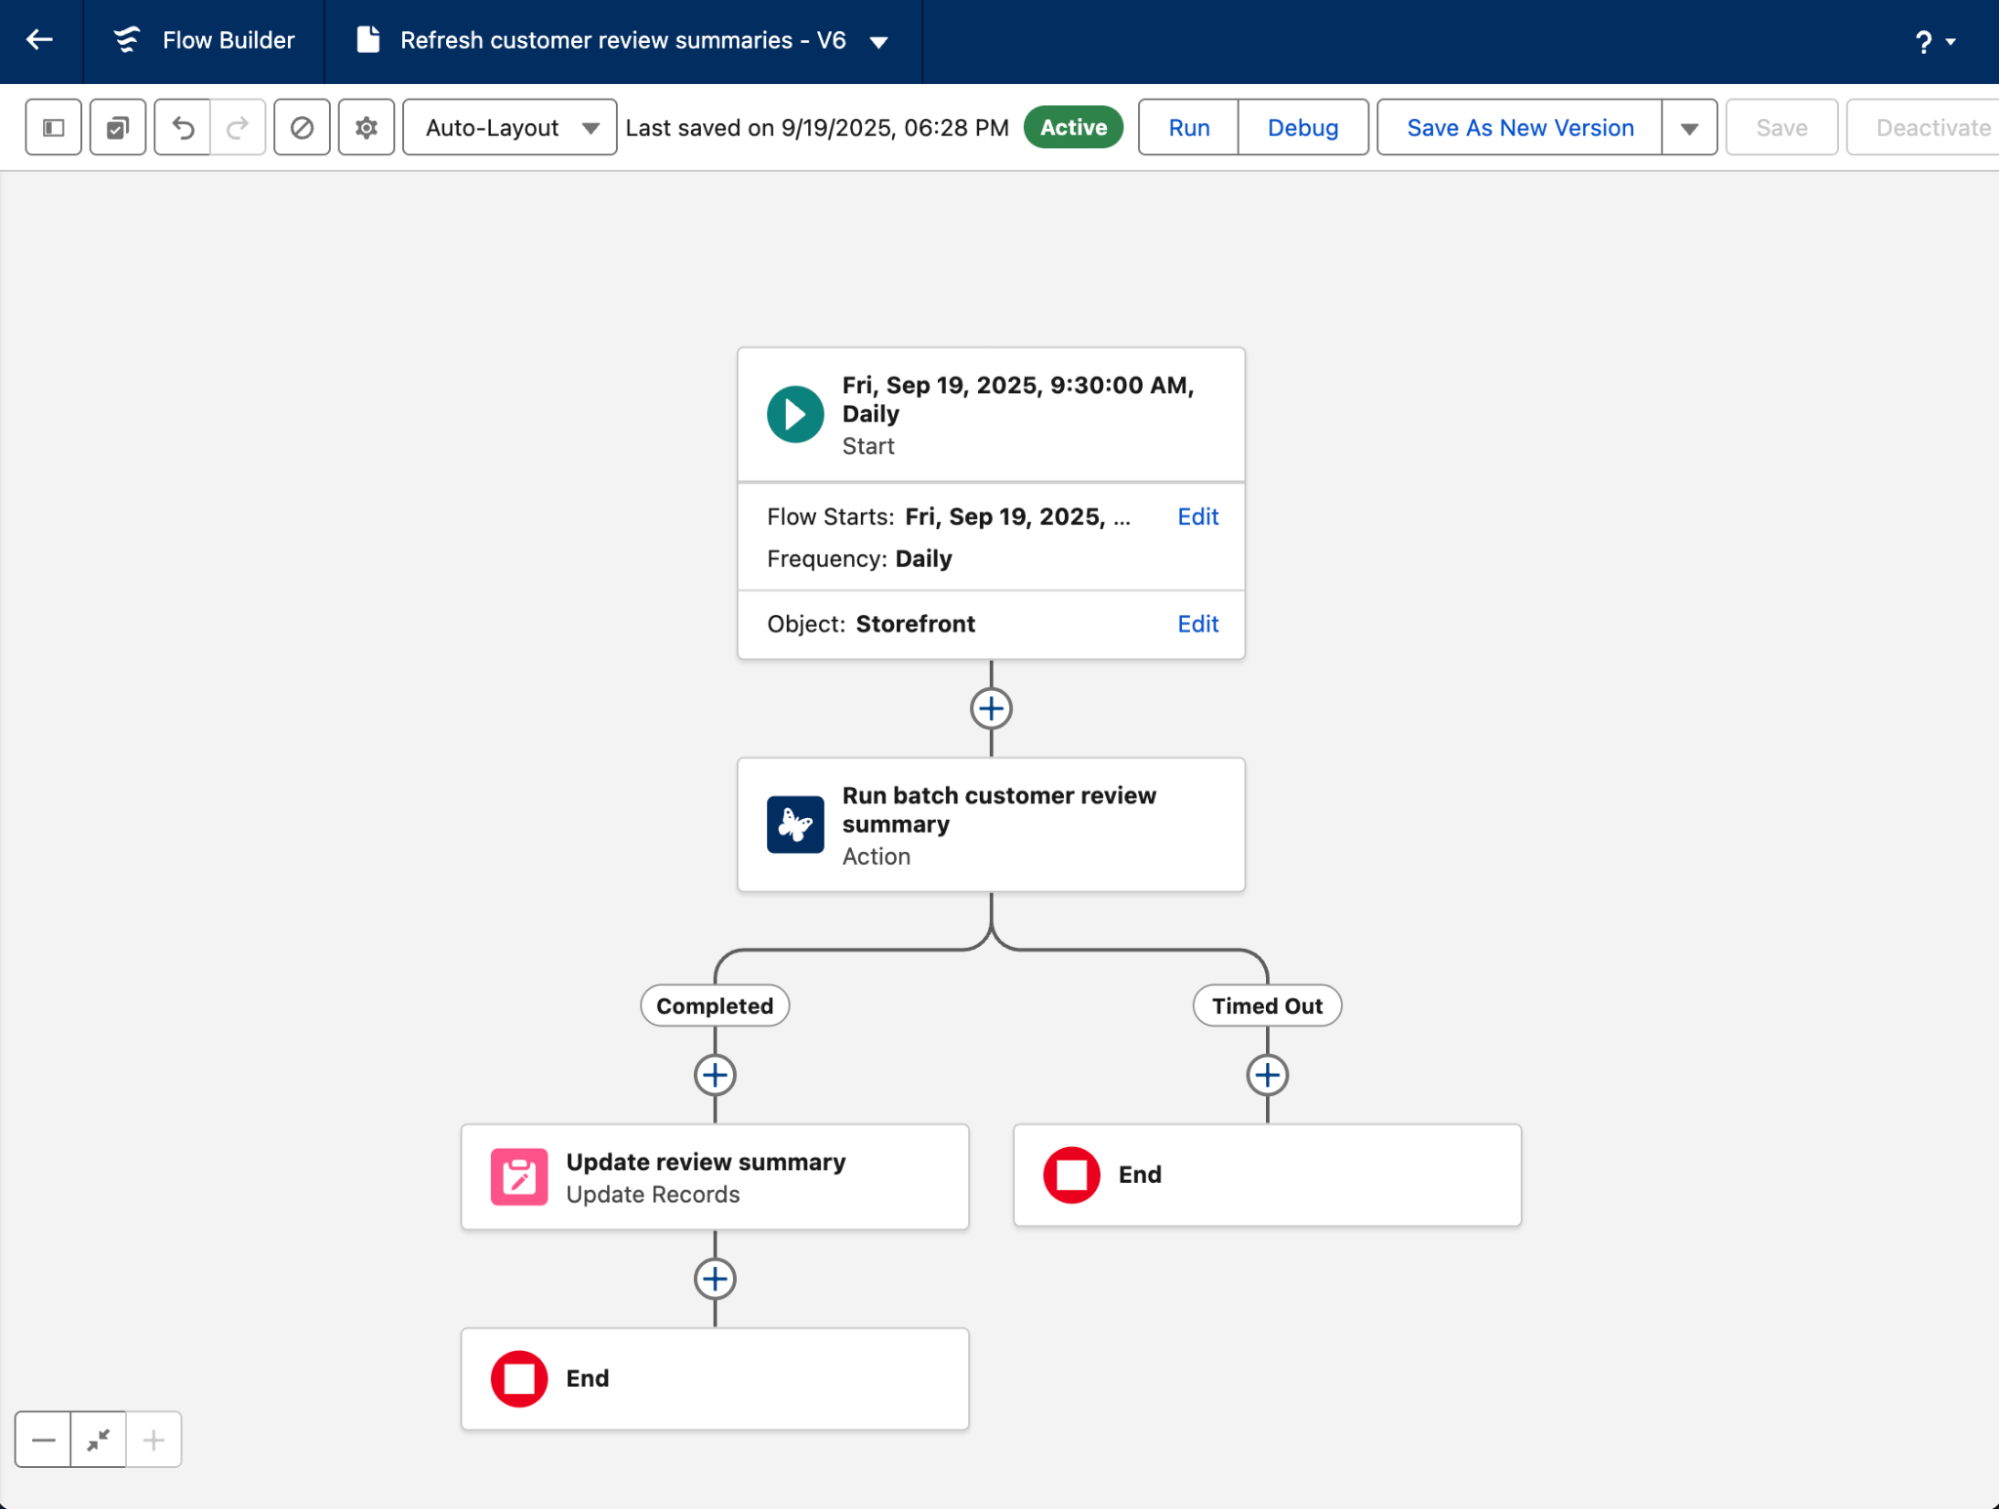Viewport: 1999px width, 1510px height.
Task: Open the Auto-Layout dropdown
Action: point(508,127)
